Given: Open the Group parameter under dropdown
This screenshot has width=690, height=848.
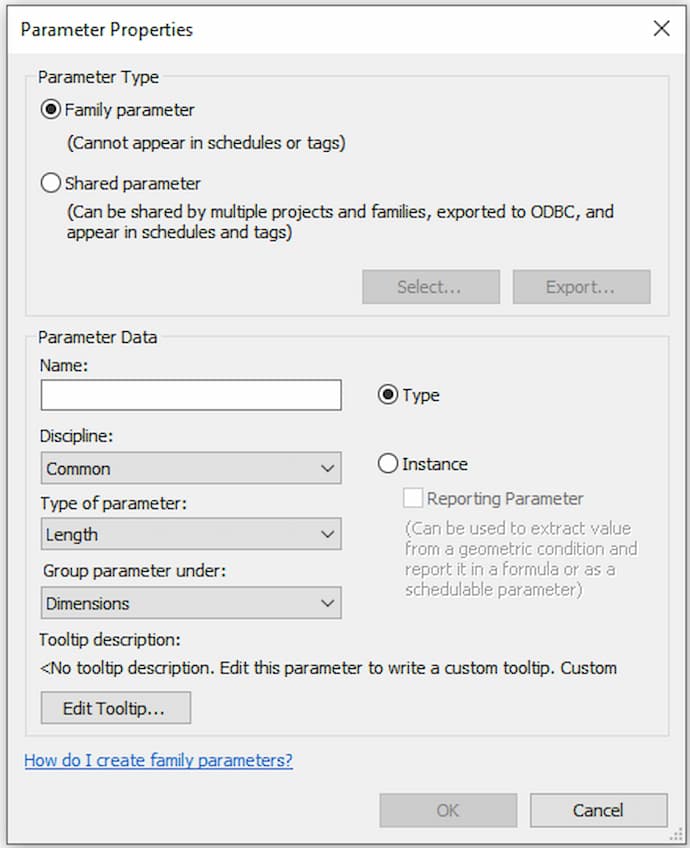Looking at the screenshot, I should [191, 603].
